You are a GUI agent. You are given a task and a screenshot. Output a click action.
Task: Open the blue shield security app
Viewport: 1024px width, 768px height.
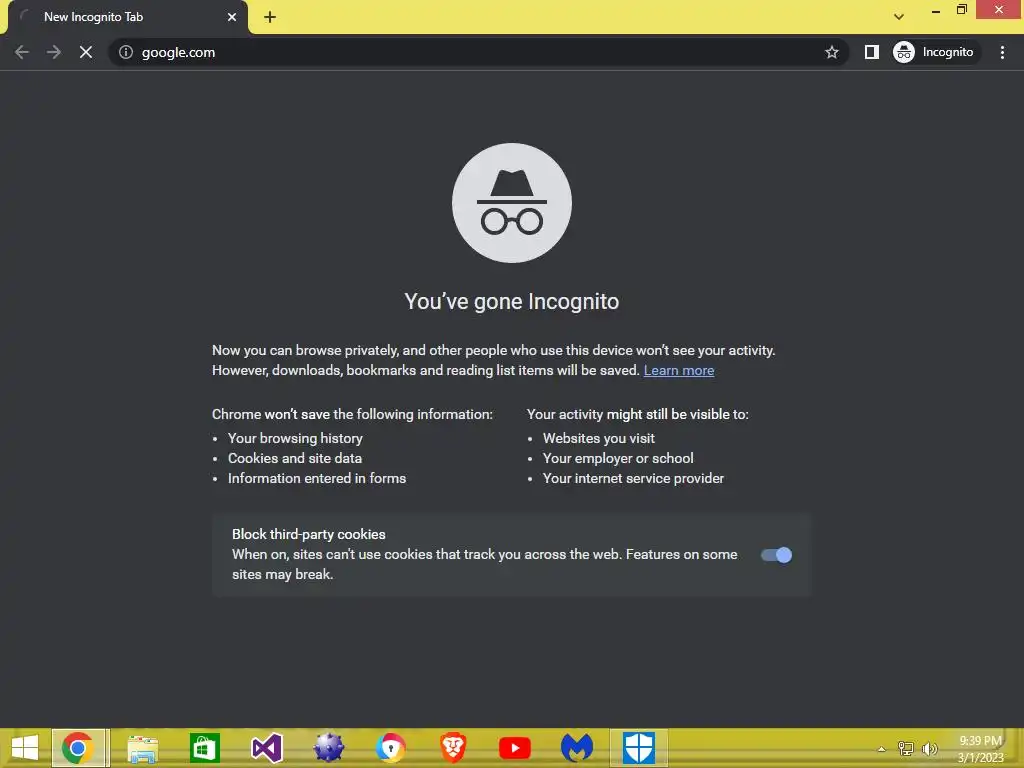click(x=639, y=748)
